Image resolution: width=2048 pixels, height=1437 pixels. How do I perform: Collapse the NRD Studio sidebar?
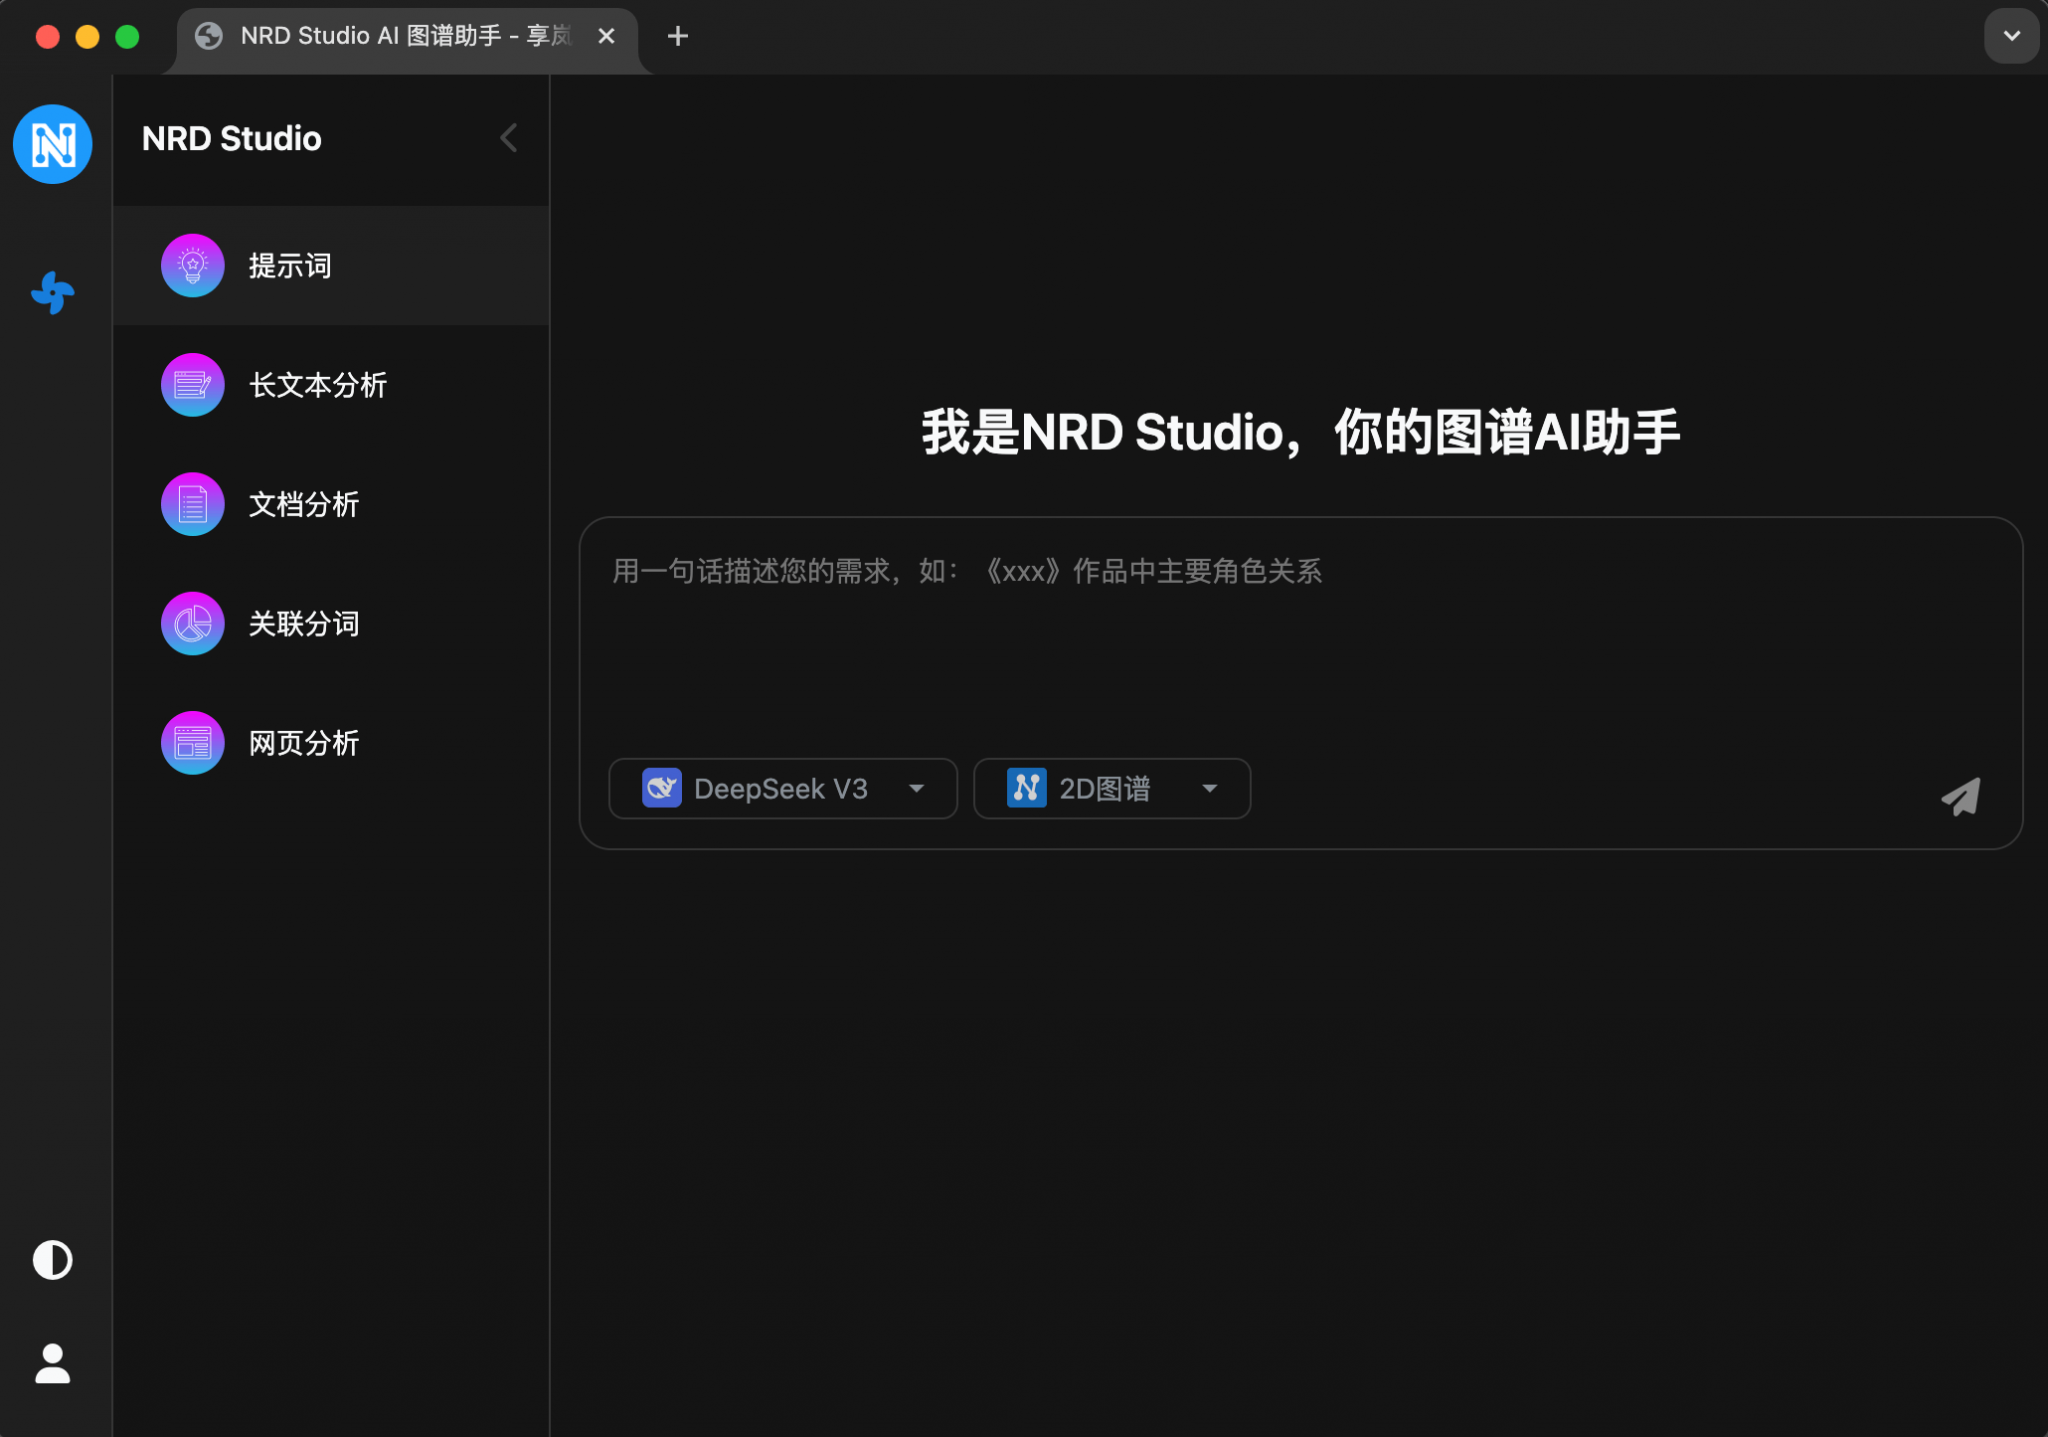(507, 138)
